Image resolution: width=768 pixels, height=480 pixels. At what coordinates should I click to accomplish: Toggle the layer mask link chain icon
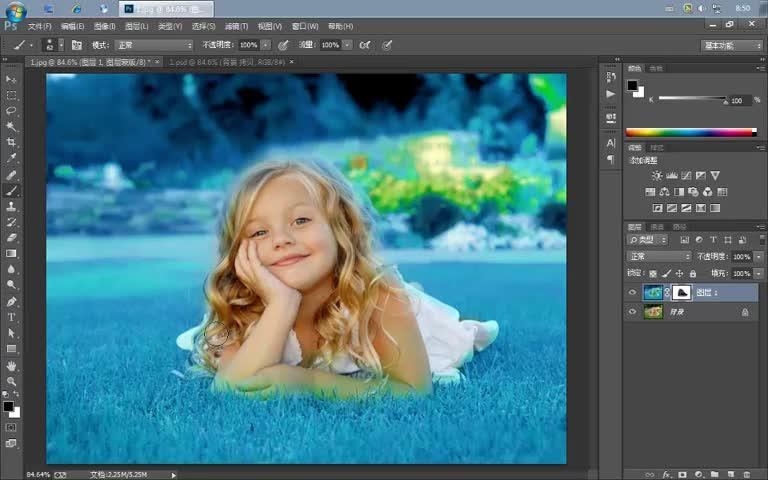click(667, 292)
